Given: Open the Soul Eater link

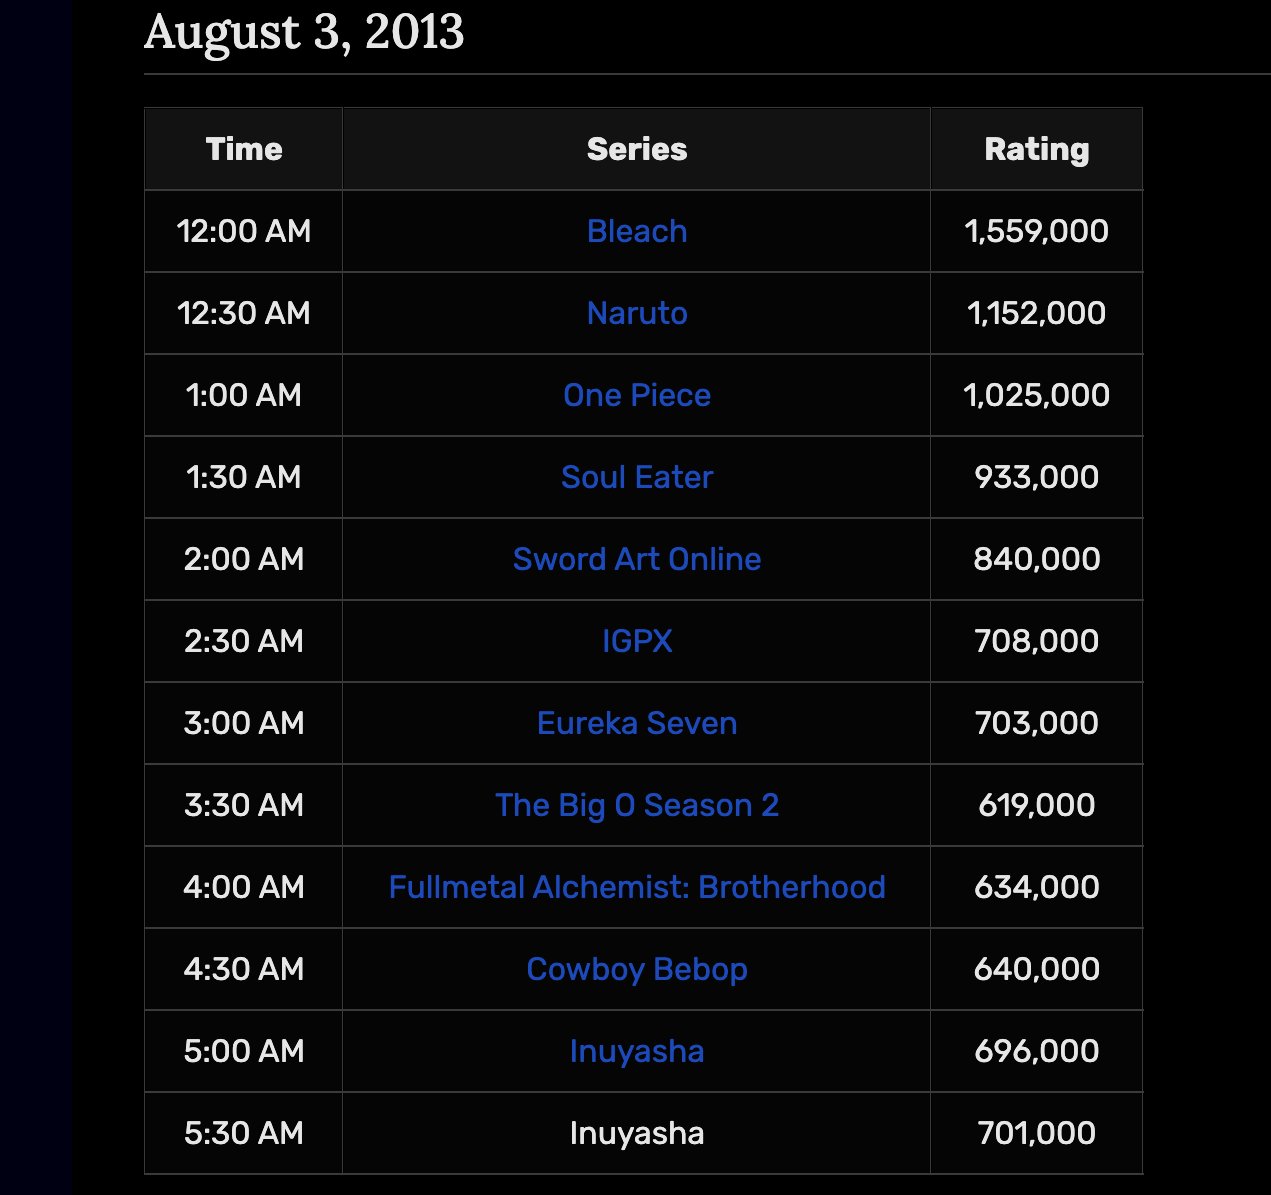Looking at the screenshot, I should tap(637, 477).
